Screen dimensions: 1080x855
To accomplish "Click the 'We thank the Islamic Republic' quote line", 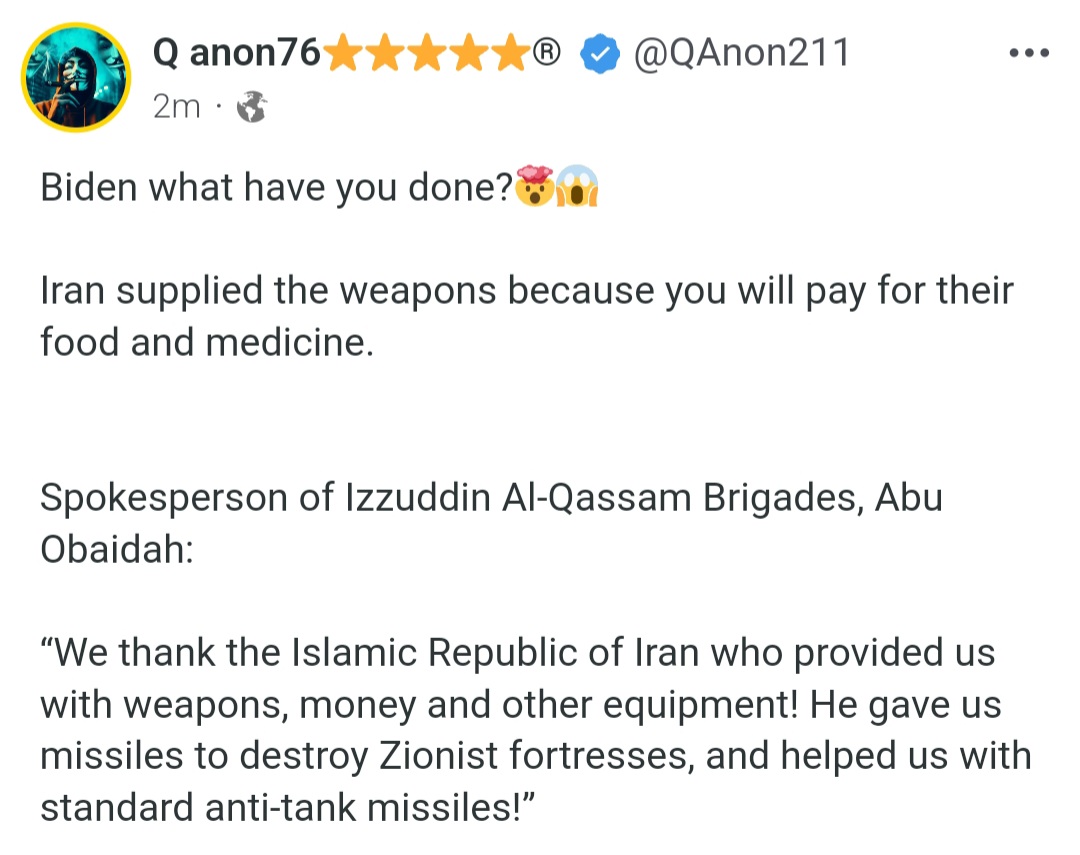I will coord(517,652).
